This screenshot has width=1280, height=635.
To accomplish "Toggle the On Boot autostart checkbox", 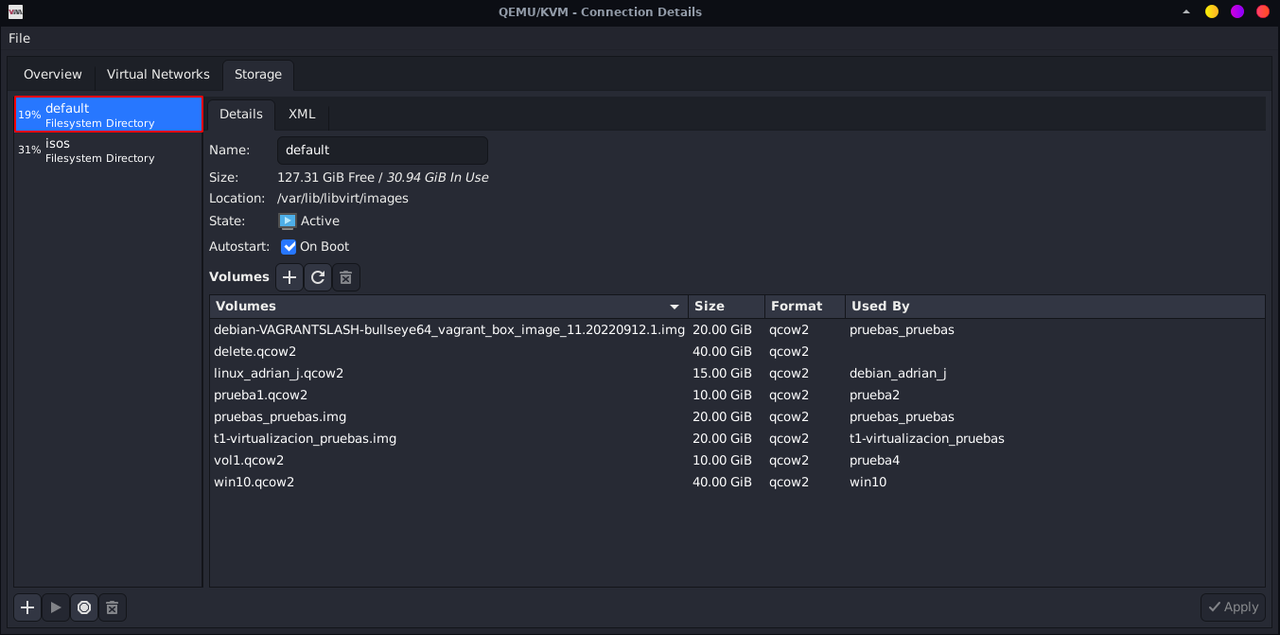I will tap(289, 246).
